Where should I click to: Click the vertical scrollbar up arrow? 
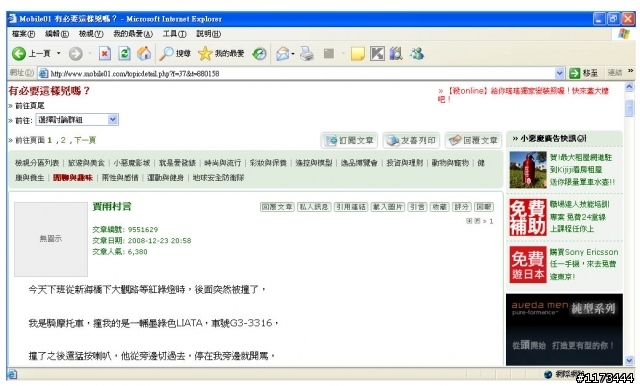(629, 87)
